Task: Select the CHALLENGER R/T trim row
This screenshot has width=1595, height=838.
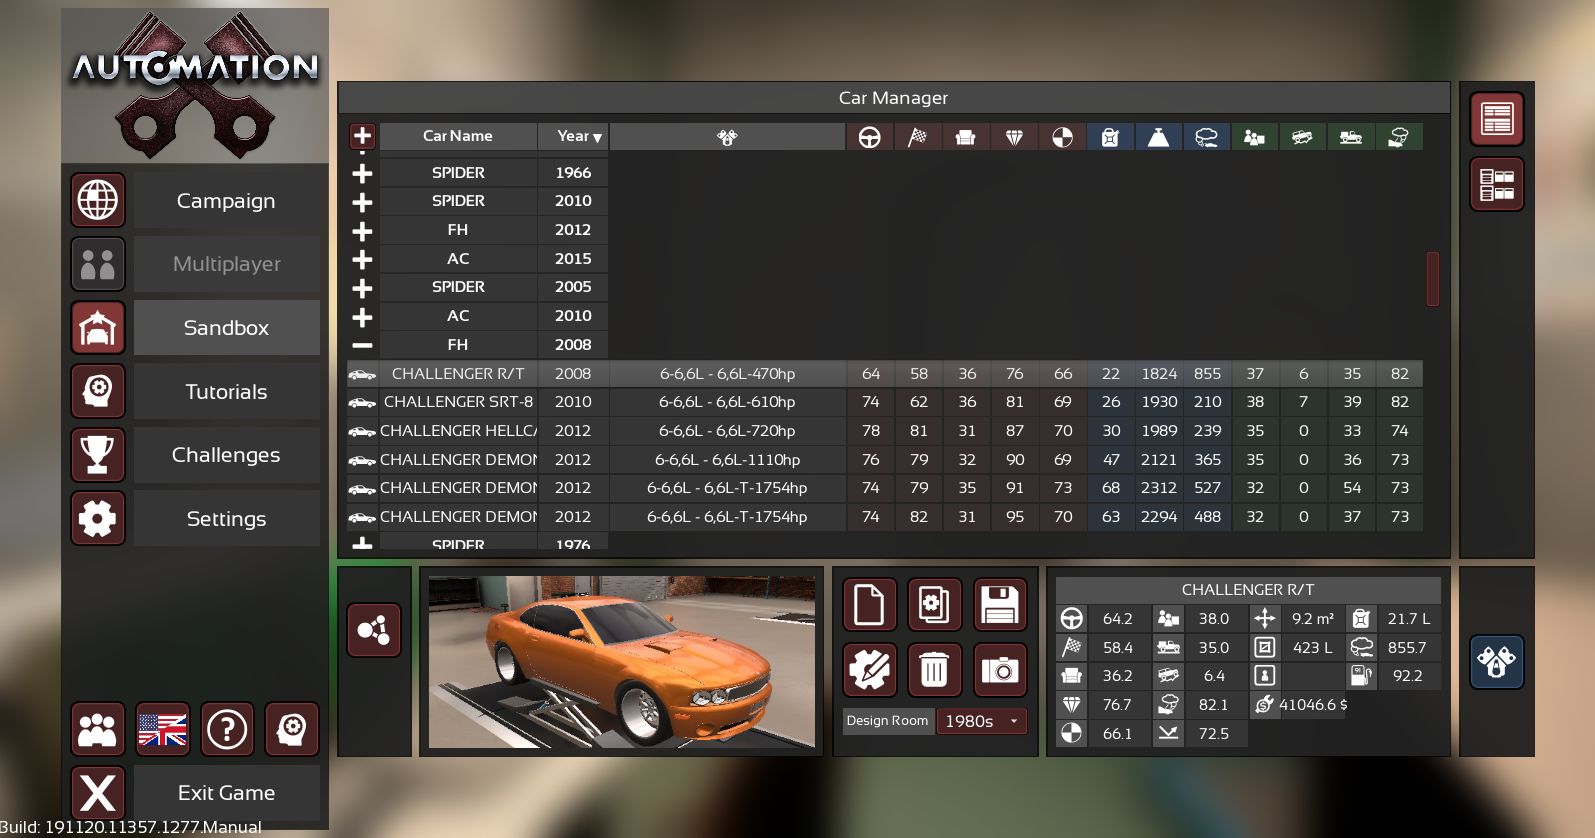Action: click(884, 374)
